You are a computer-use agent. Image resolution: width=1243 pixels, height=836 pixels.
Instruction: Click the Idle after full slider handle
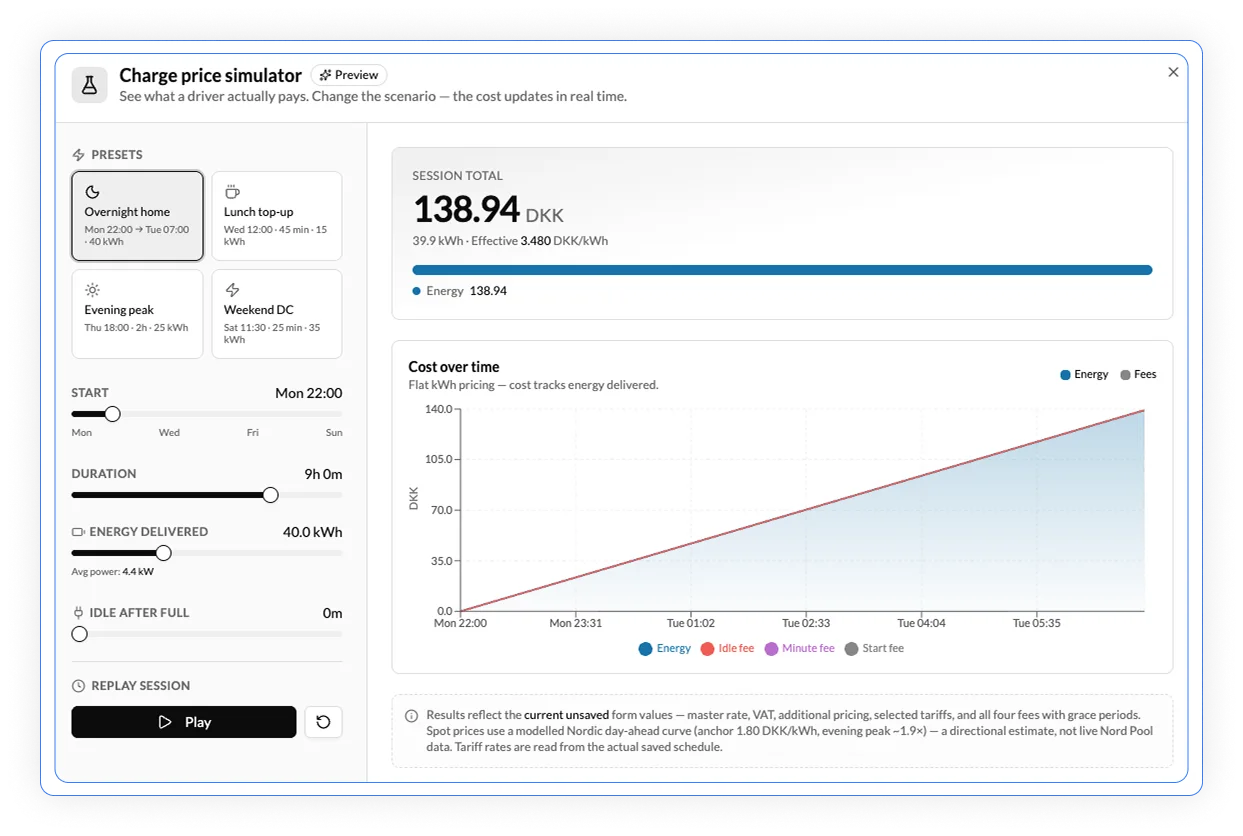click(x=80, y=634)
